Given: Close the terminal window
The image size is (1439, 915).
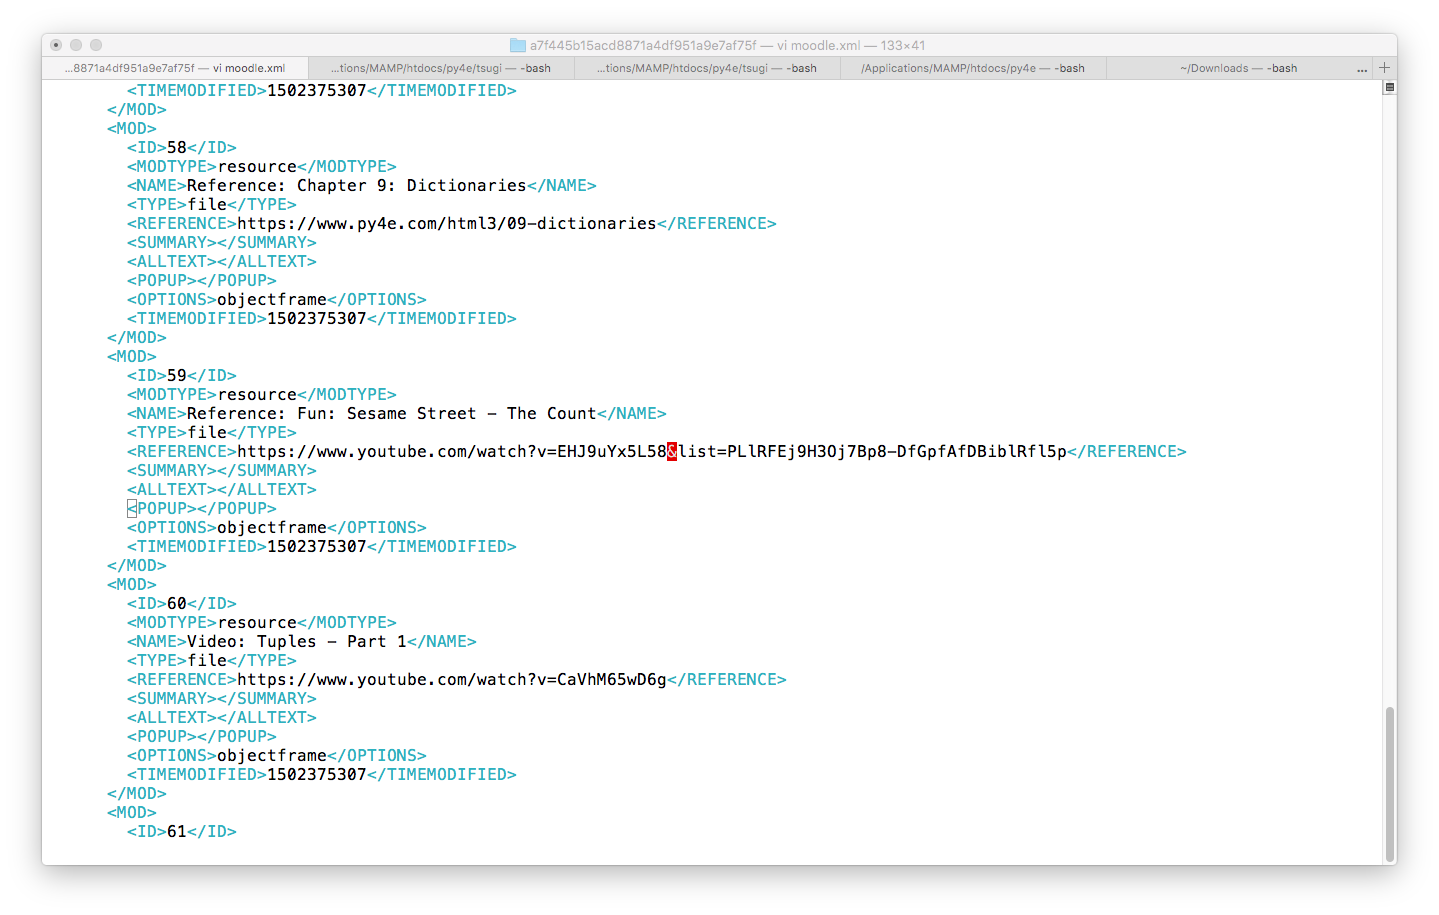Looking at the screenshot, I should pyautogui.click(x=56, y=45).
